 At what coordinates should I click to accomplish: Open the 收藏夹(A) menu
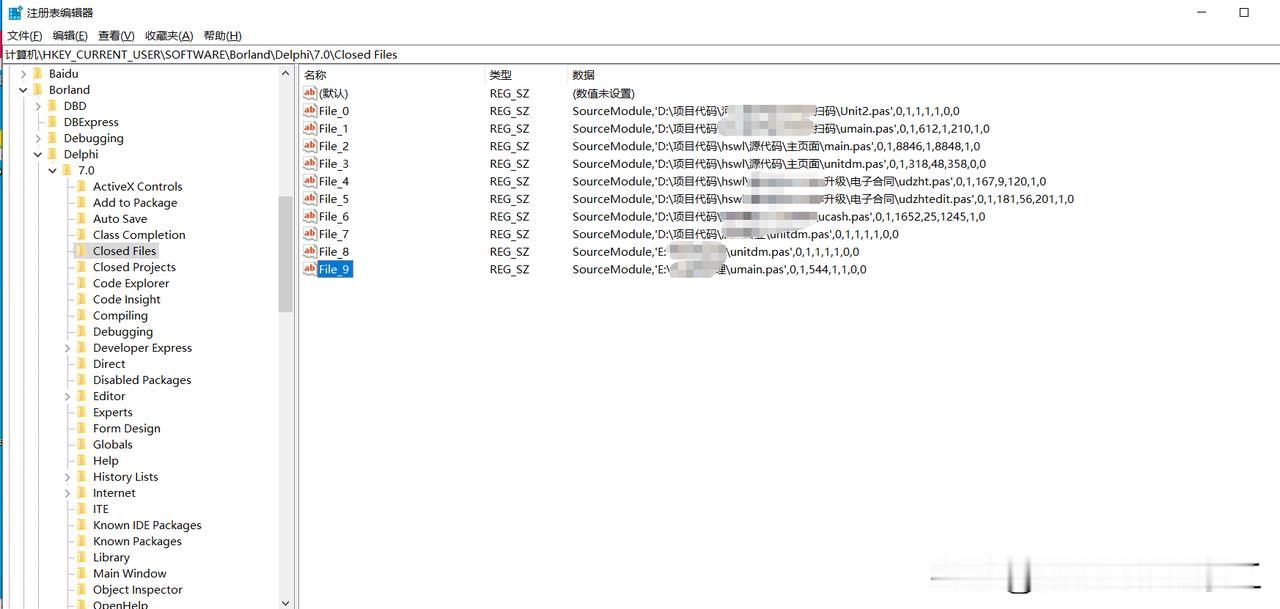point(169,35)
